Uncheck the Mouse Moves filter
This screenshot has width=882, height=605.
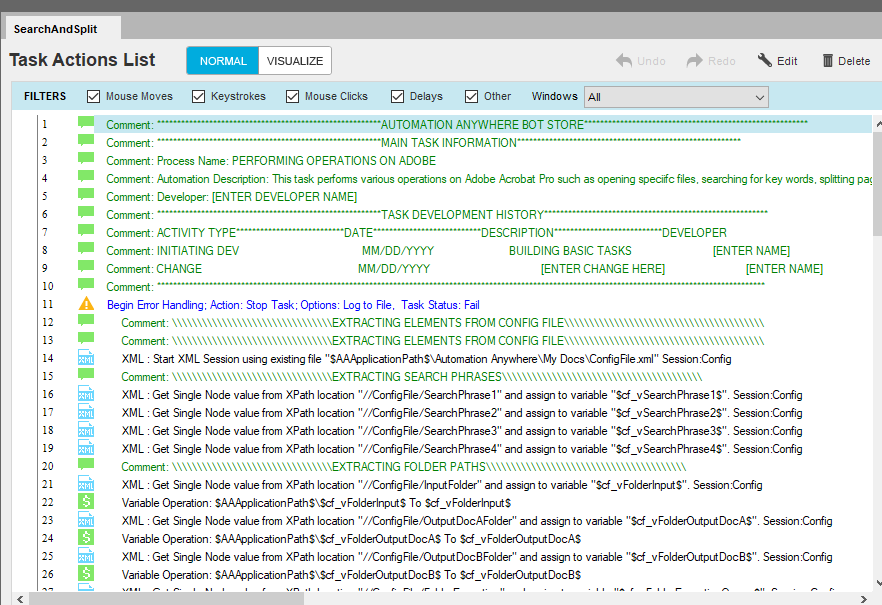pos(94,97)
